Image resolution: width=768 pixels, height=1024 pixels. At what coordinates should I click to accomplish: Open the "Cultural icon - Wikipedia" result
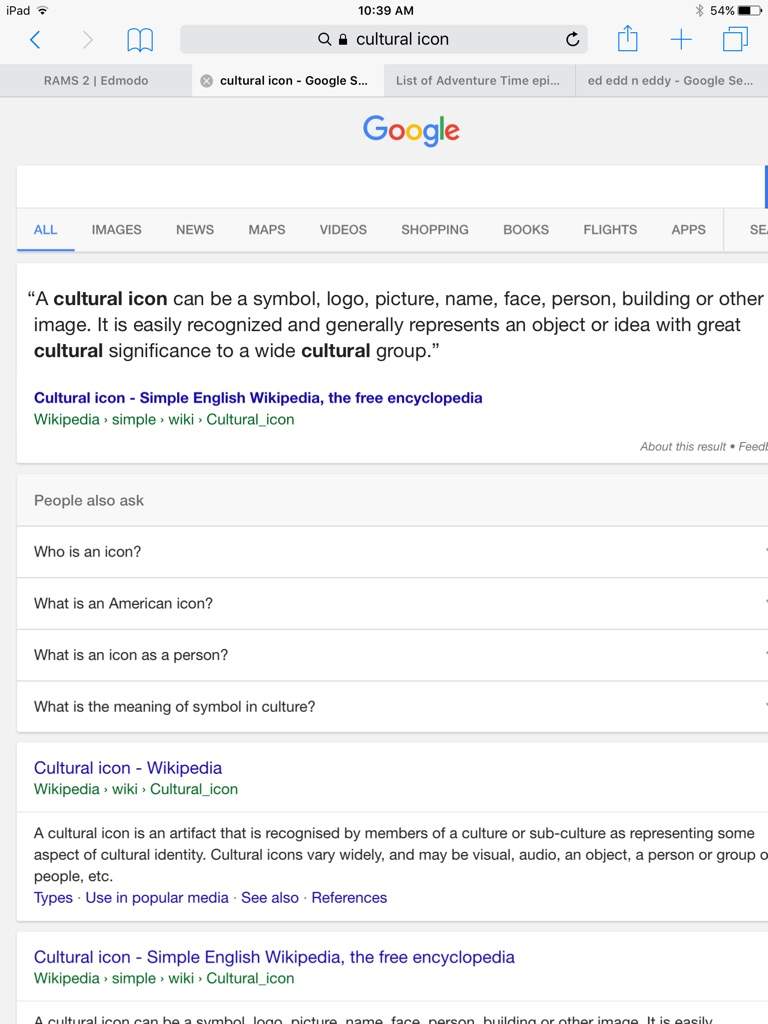(128, 768)
